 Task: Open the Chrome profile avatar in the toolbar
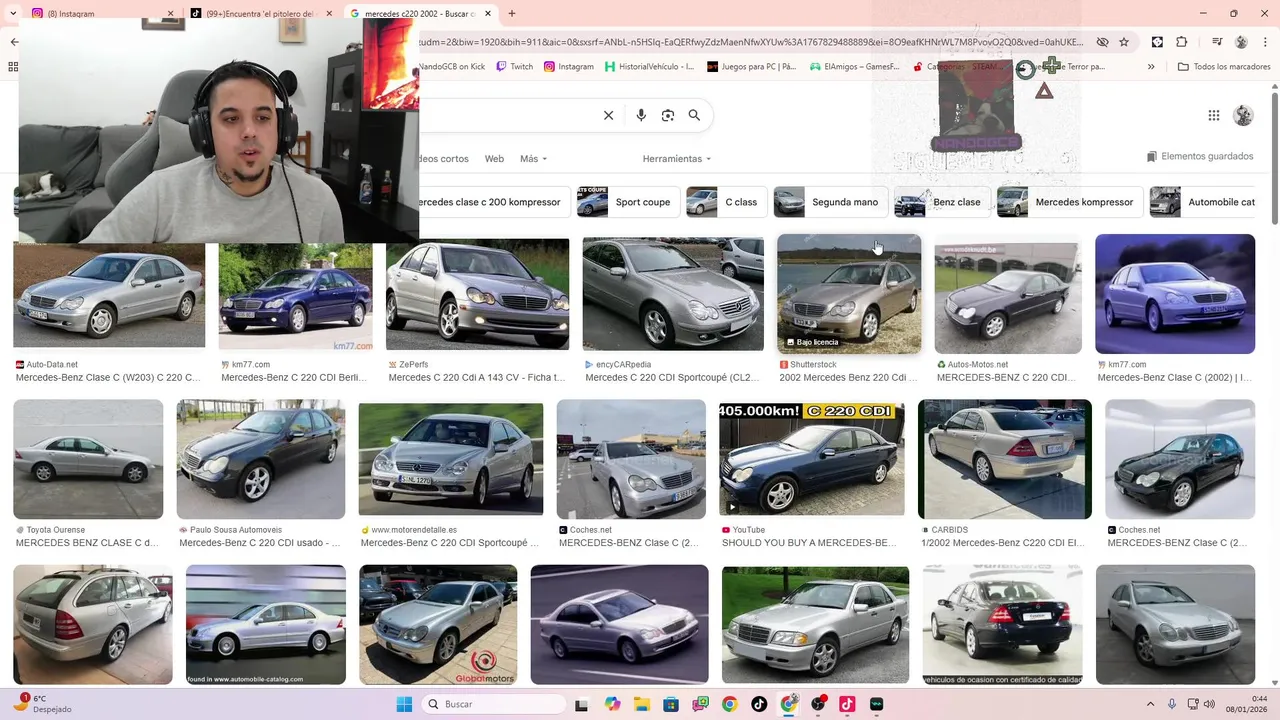[1241, 42]
